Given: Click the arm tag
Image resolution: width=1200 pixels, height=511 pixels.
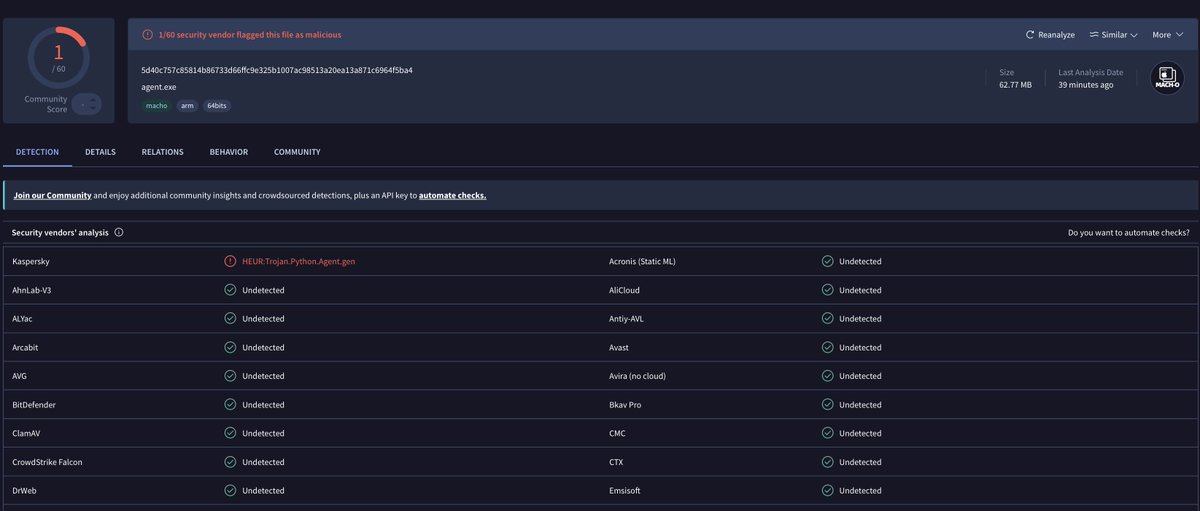Looking at the screenshot, I should 187,105.
